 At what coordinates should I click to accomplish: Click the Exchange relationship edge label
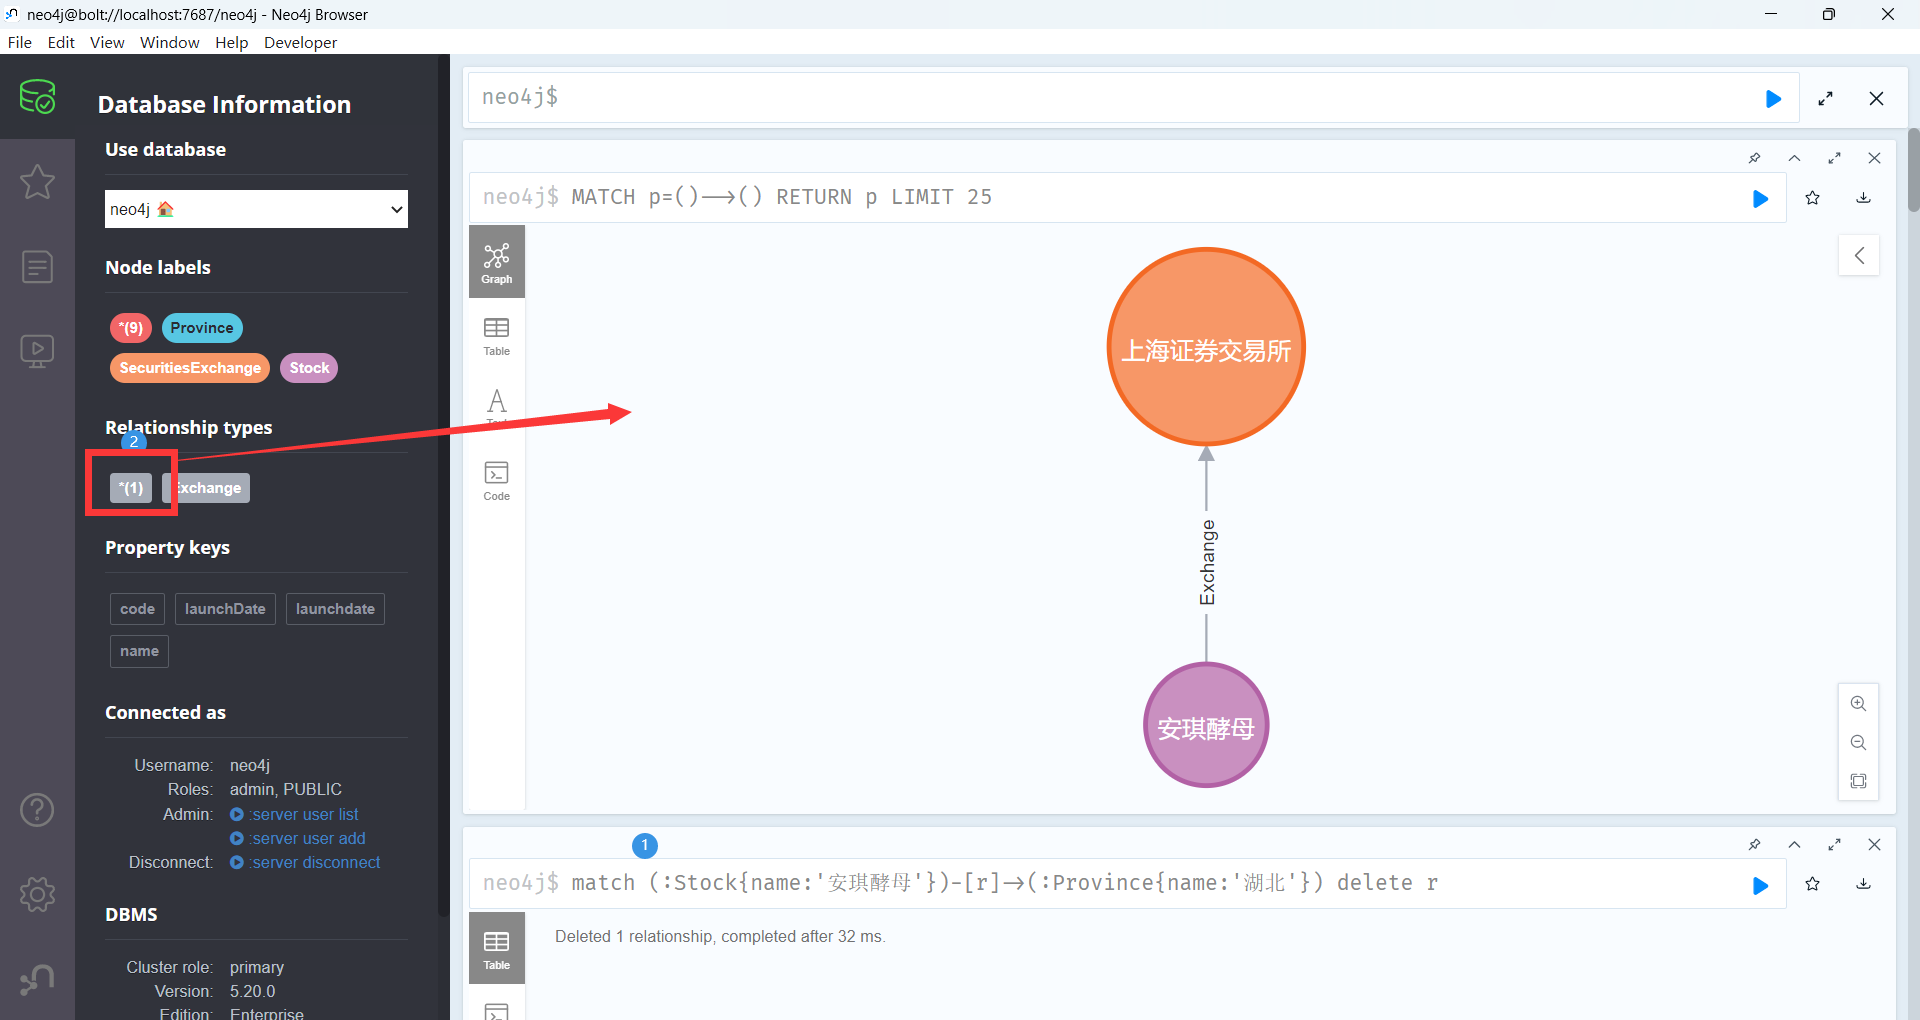[x=1207, y=562]
